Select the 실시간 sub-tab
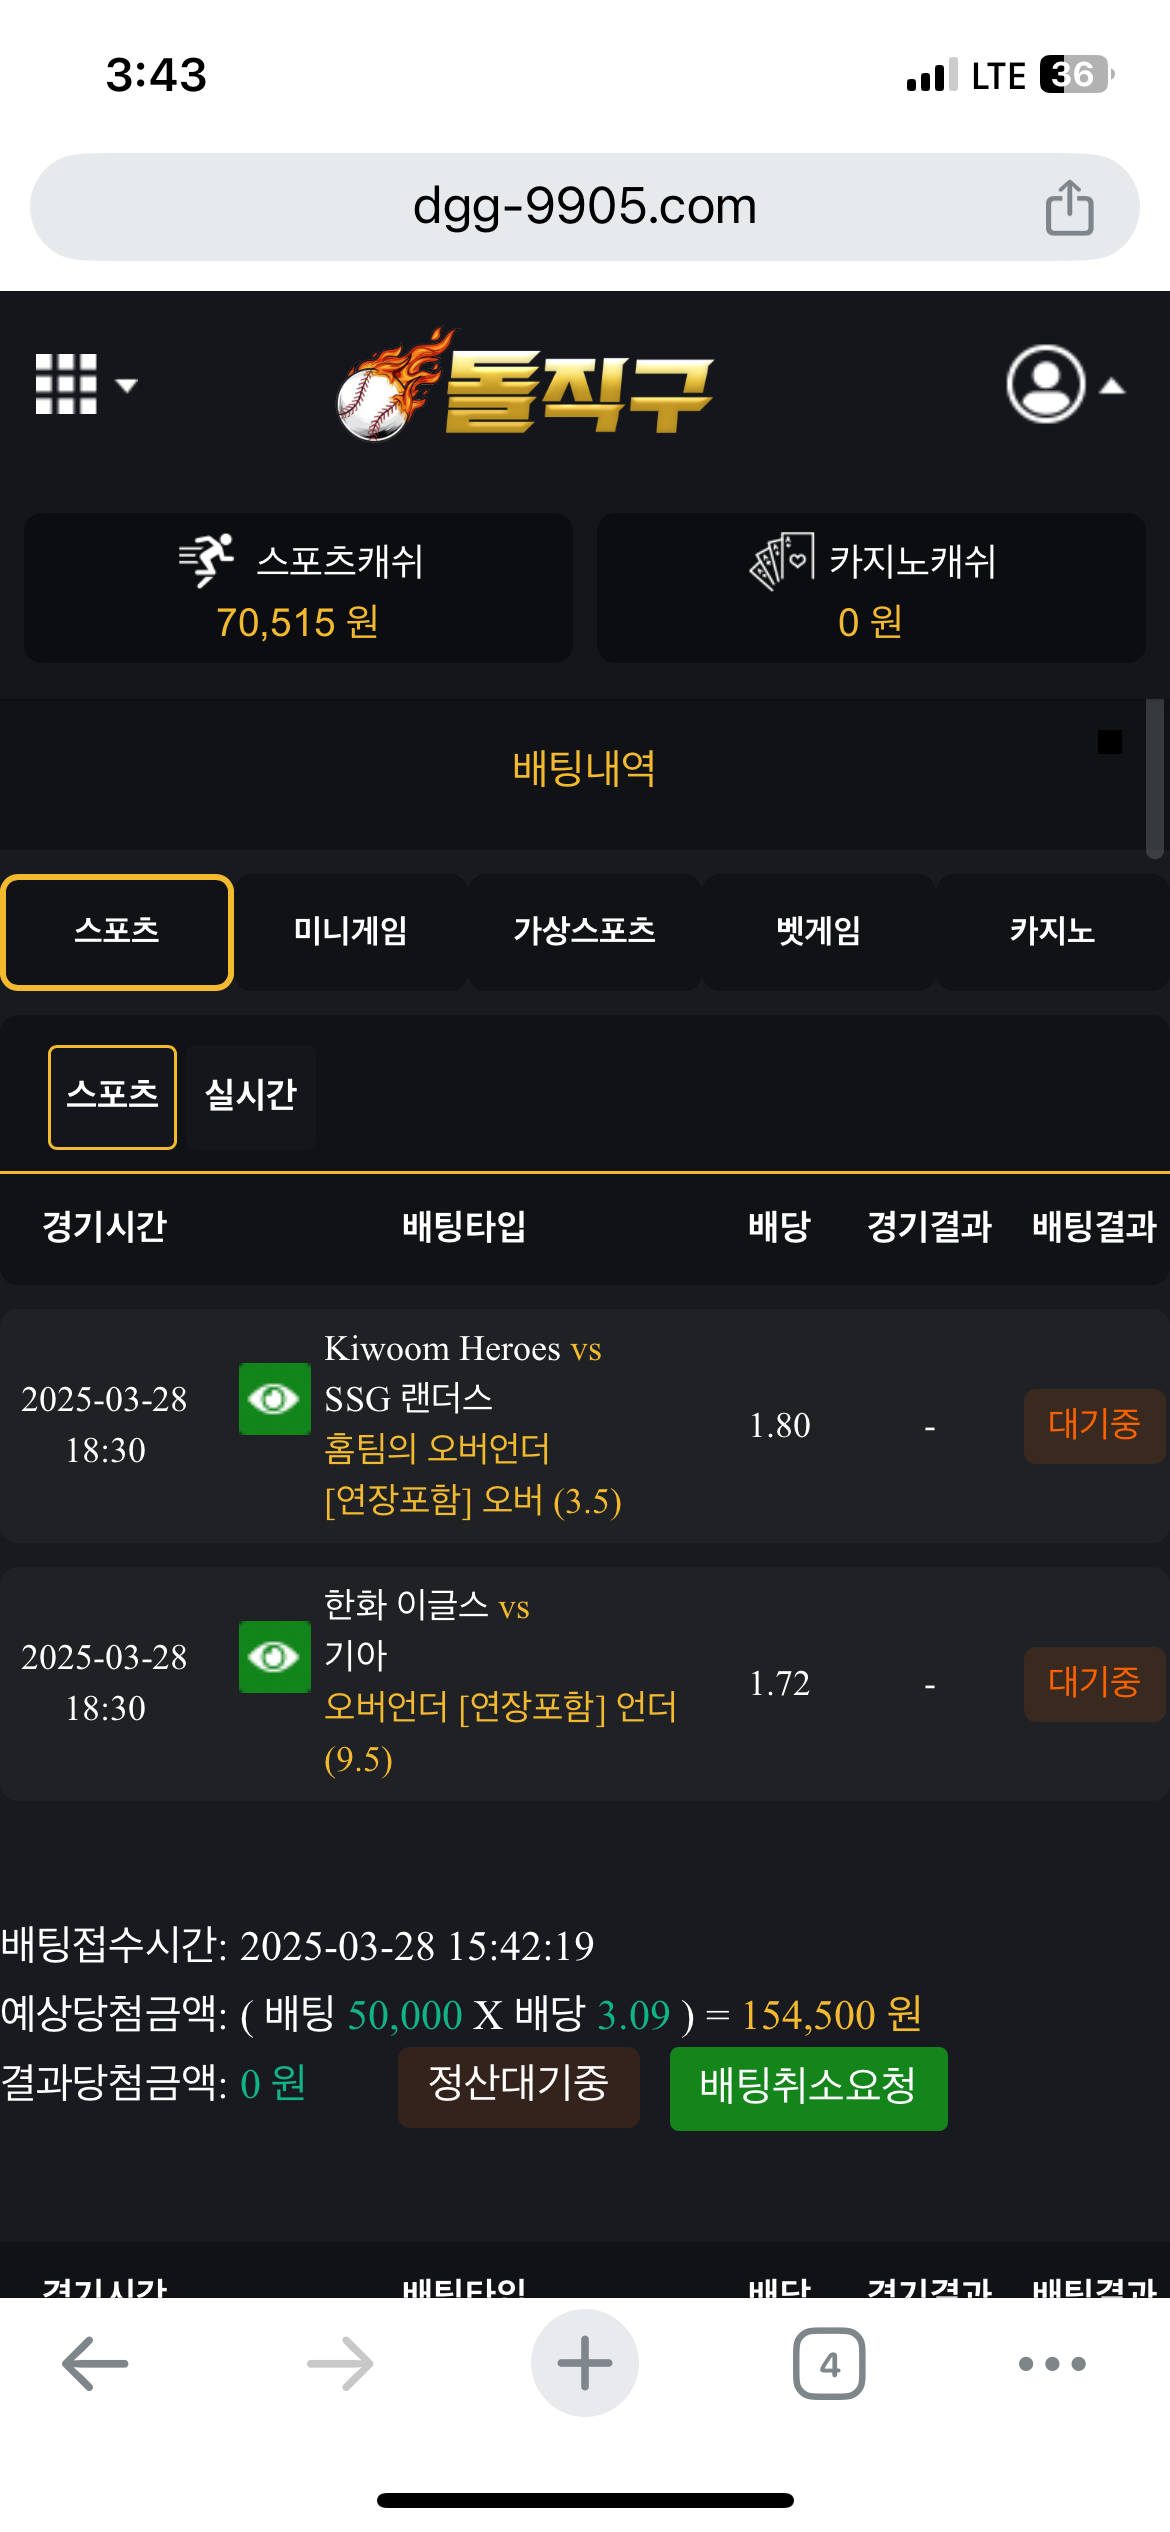 [251, 1096]
